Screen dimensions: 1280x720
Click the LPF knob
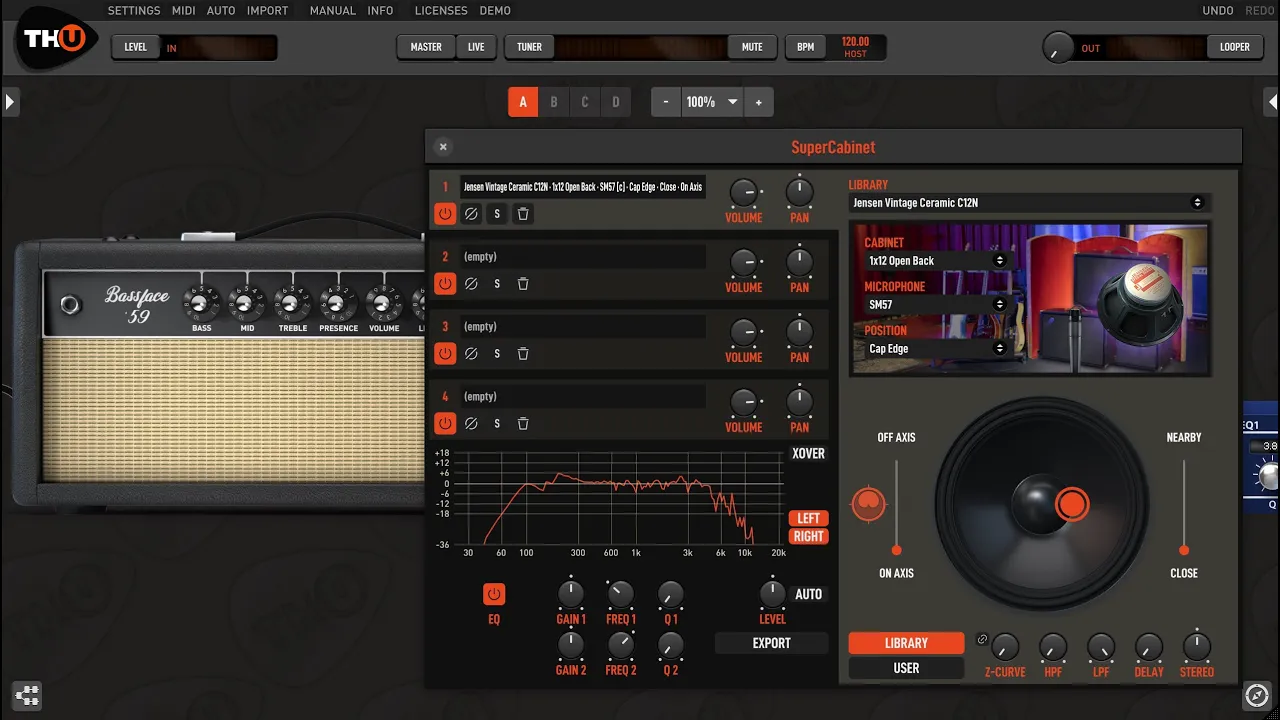(1100, 647)
